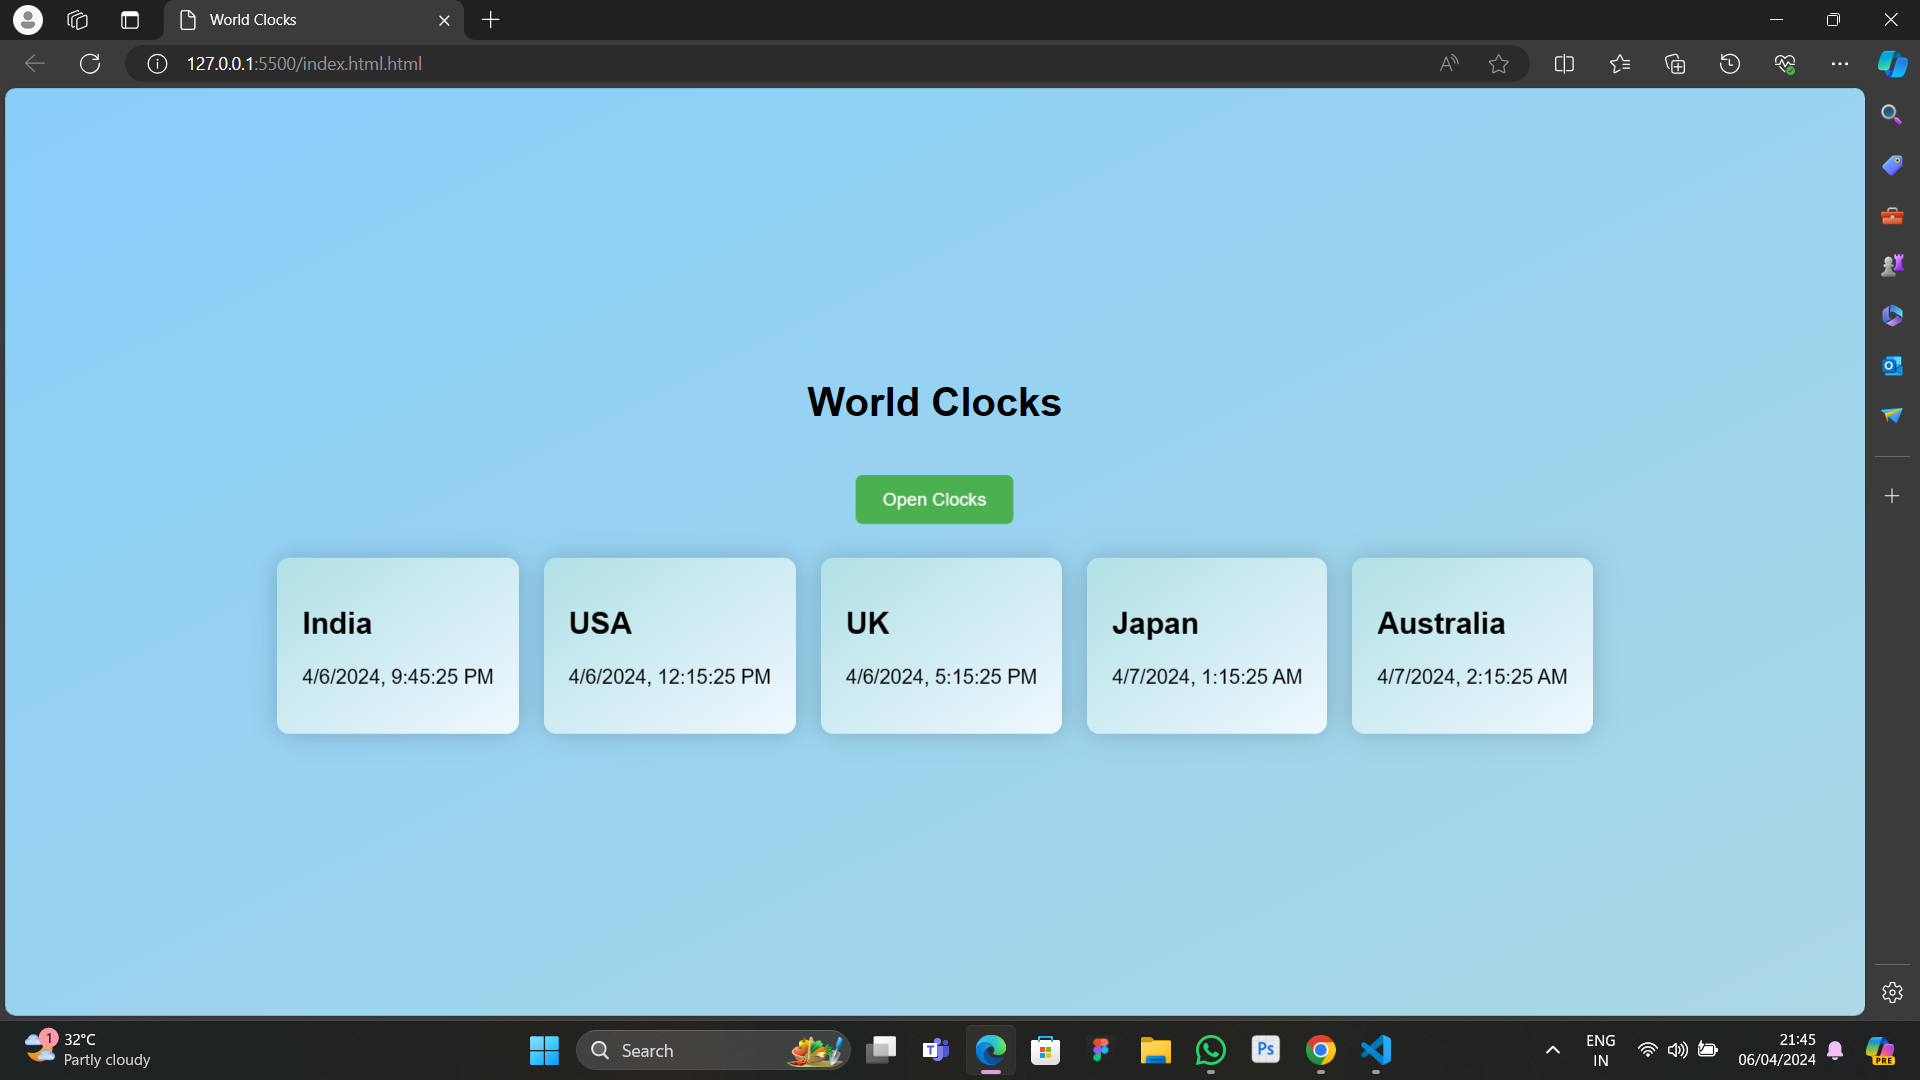Image resolution: width=1920 pixels, height=1080 pixels.
Task: Open the Favorites list icon
Action: 1620,64
